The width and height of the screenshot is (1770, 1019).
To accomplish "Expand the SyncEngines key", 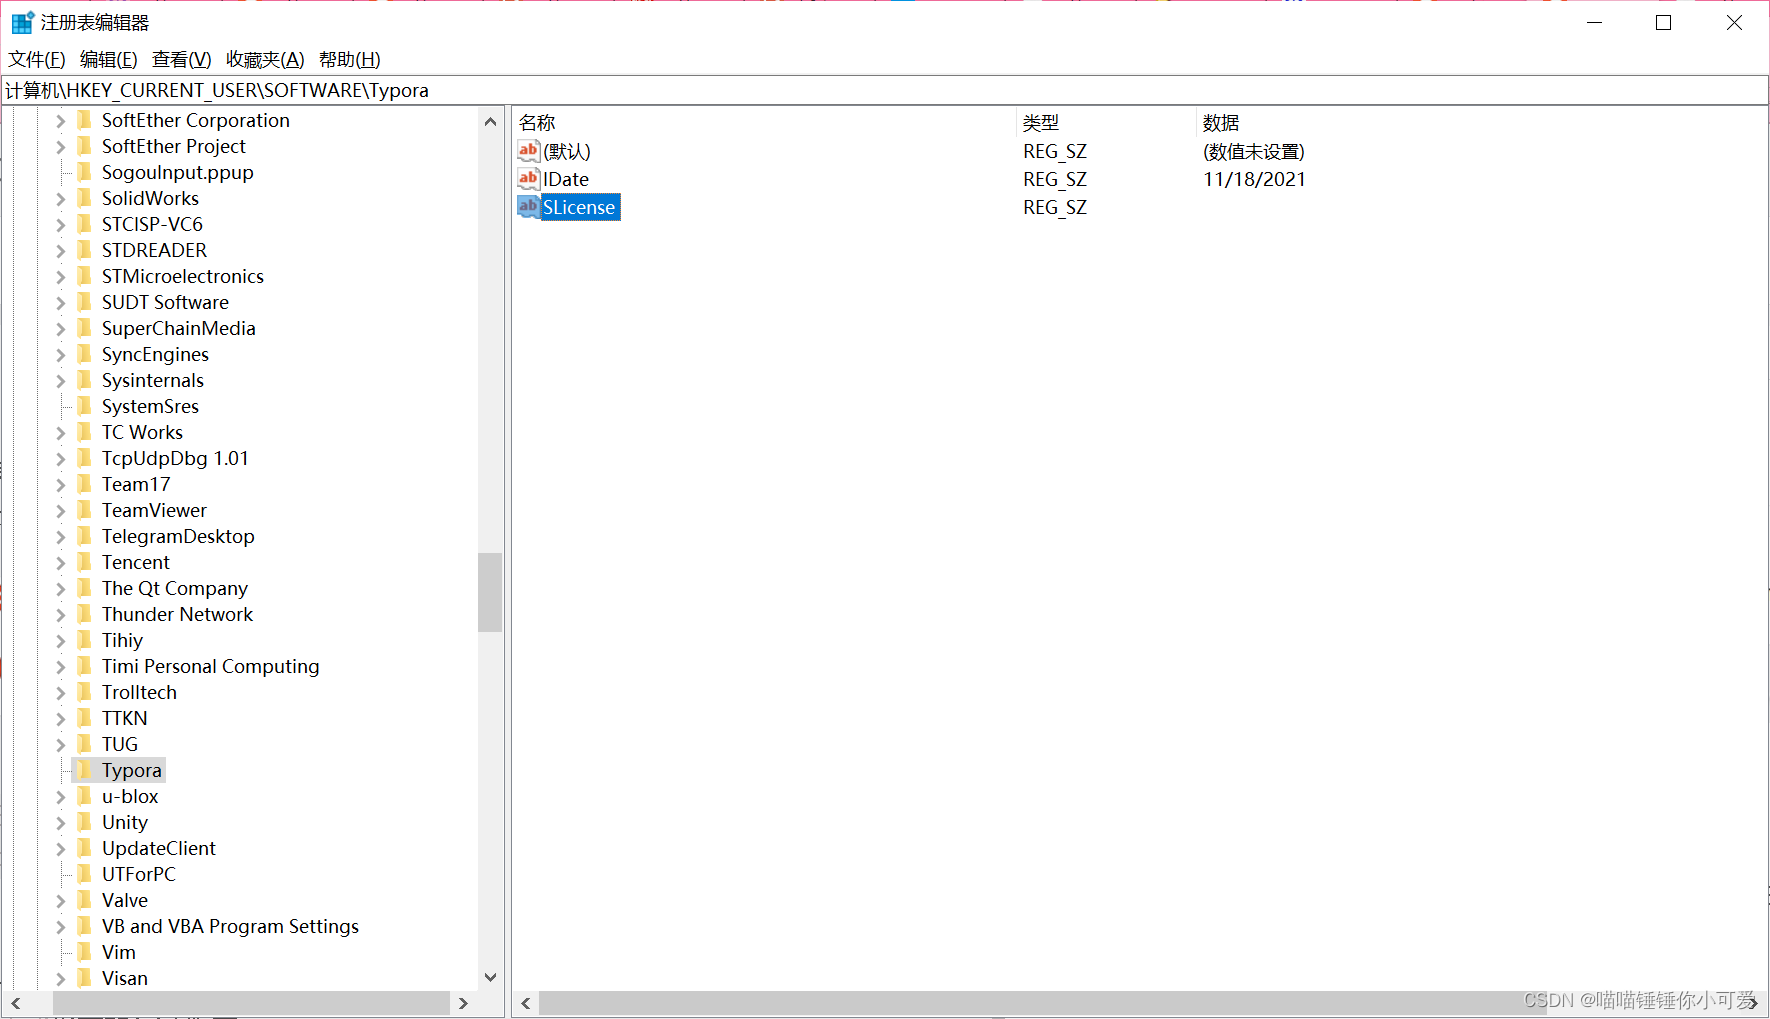I will [x=60, y=355].
